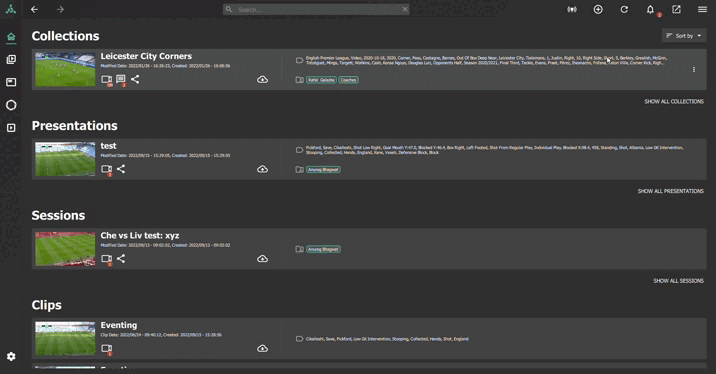The image size is (716, 374).
Task: Open Leicester City Corners thumbnail
Action: pyautogui.click(x=65, y=69)
